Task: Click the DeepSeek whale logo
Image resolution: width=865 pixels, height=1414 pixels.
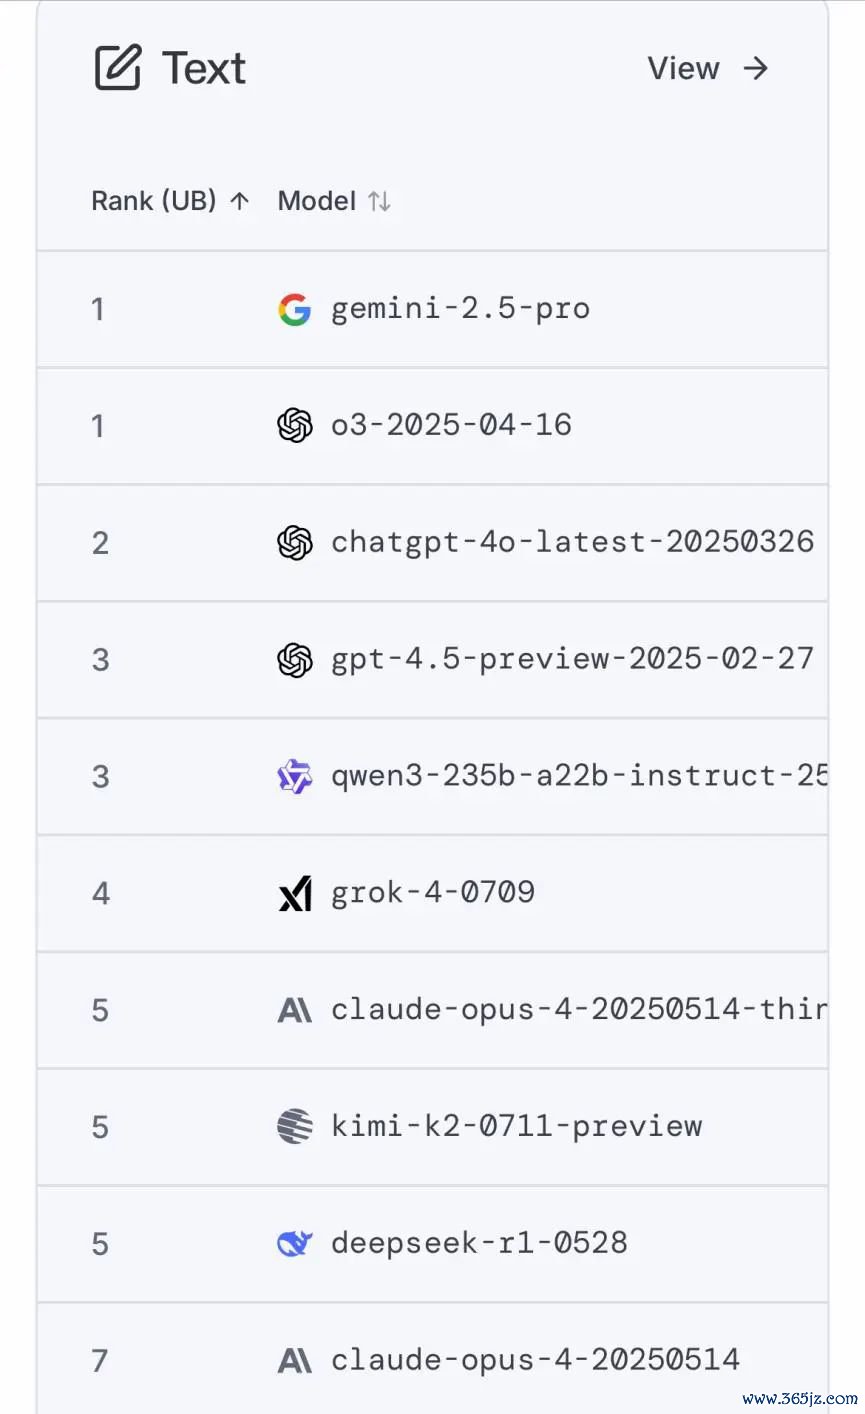Action: coord(294,1244)
